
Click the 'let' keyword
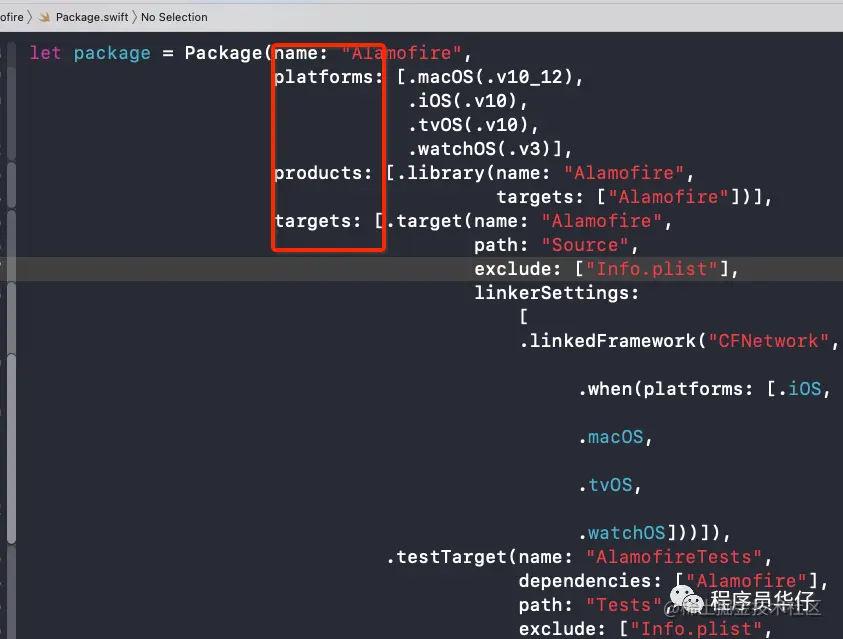45,53
